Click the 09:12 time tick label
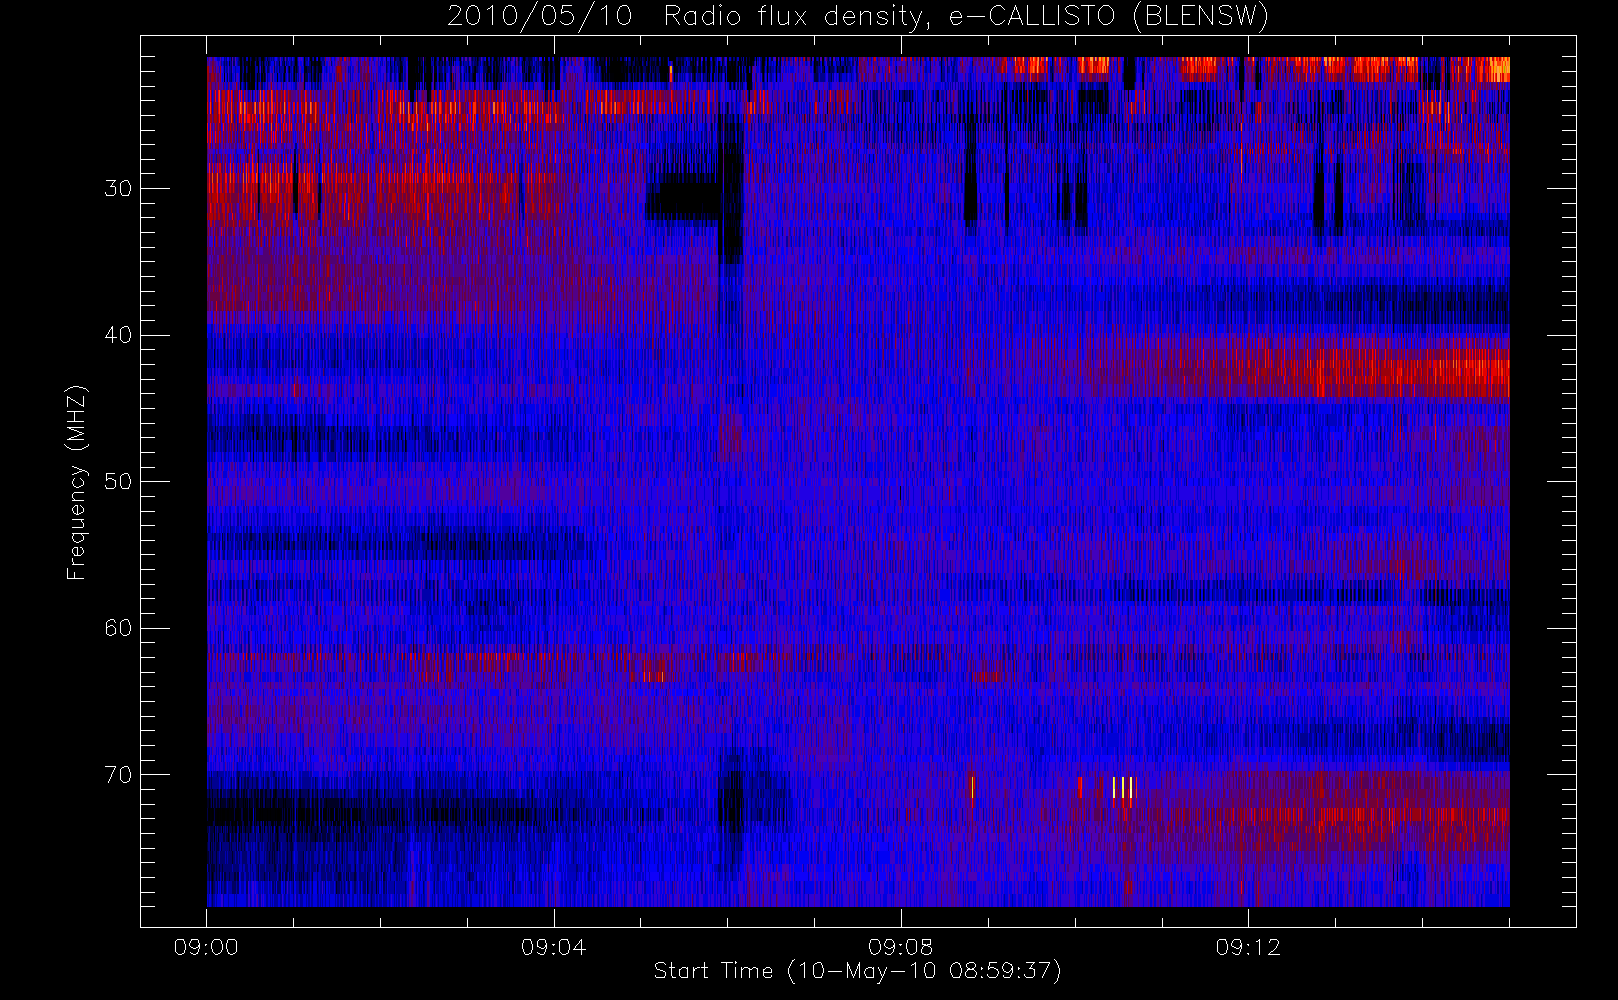This screenshot has height=1000, width=1618. pyautogui.click(x=1247, y=947)
